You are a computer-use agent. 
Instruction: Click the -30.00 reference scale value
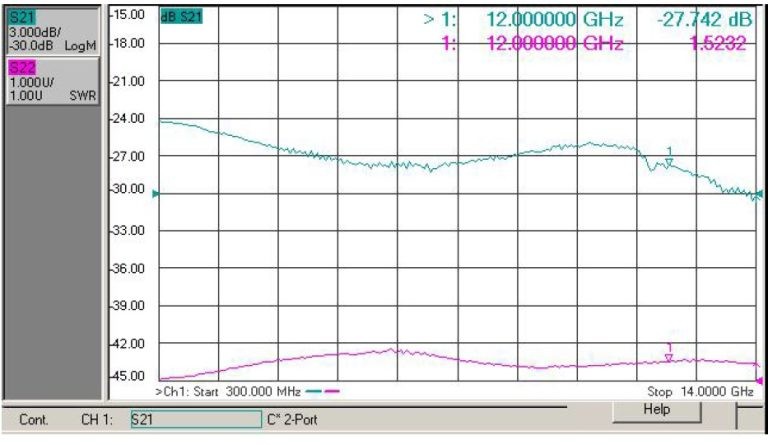127,188
